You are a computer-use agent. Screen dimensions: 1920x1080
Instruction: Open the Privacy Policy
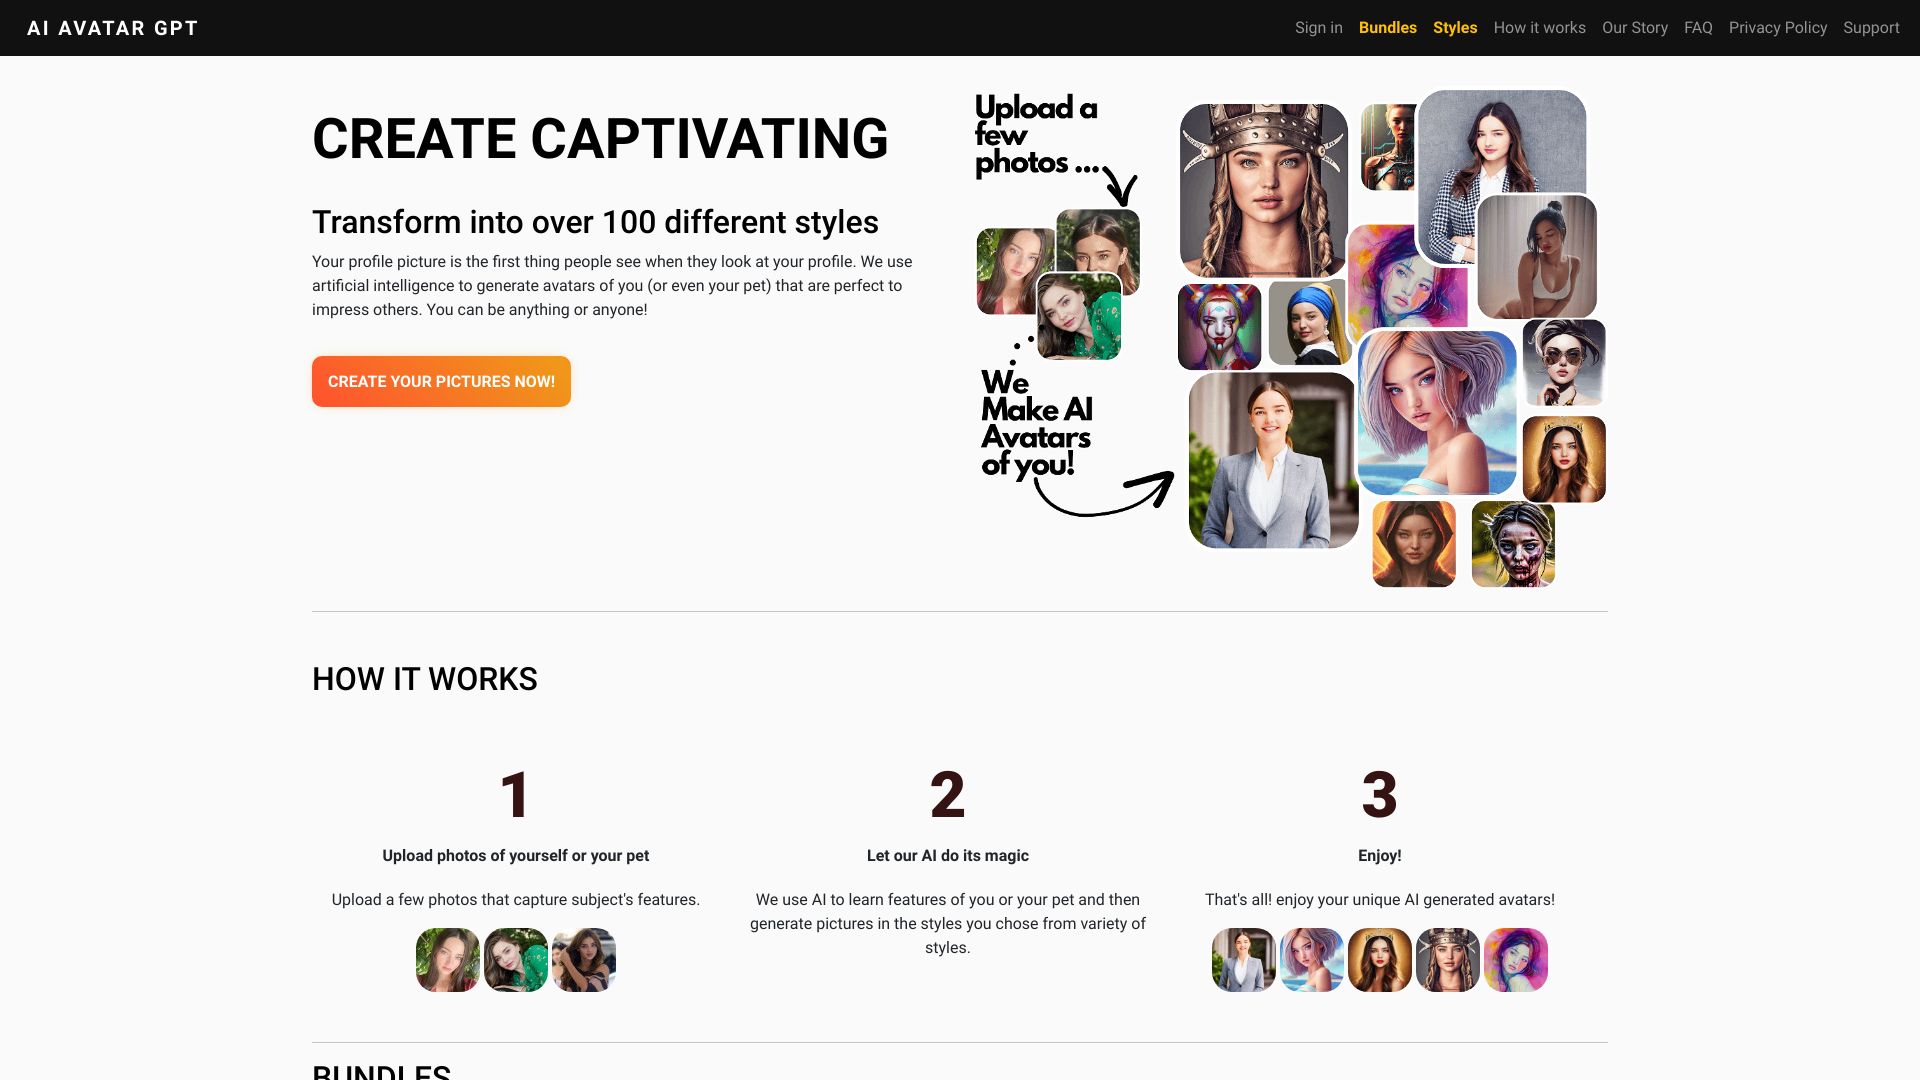(x=1777, y=27)
